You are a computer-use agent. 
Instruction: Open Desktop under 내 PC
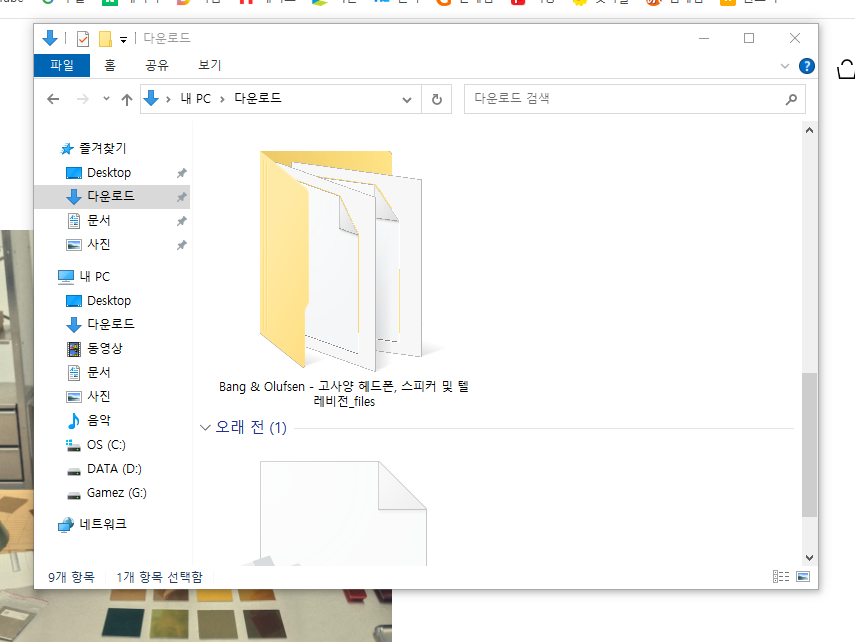pyautogui.click(x=109, y=301)
